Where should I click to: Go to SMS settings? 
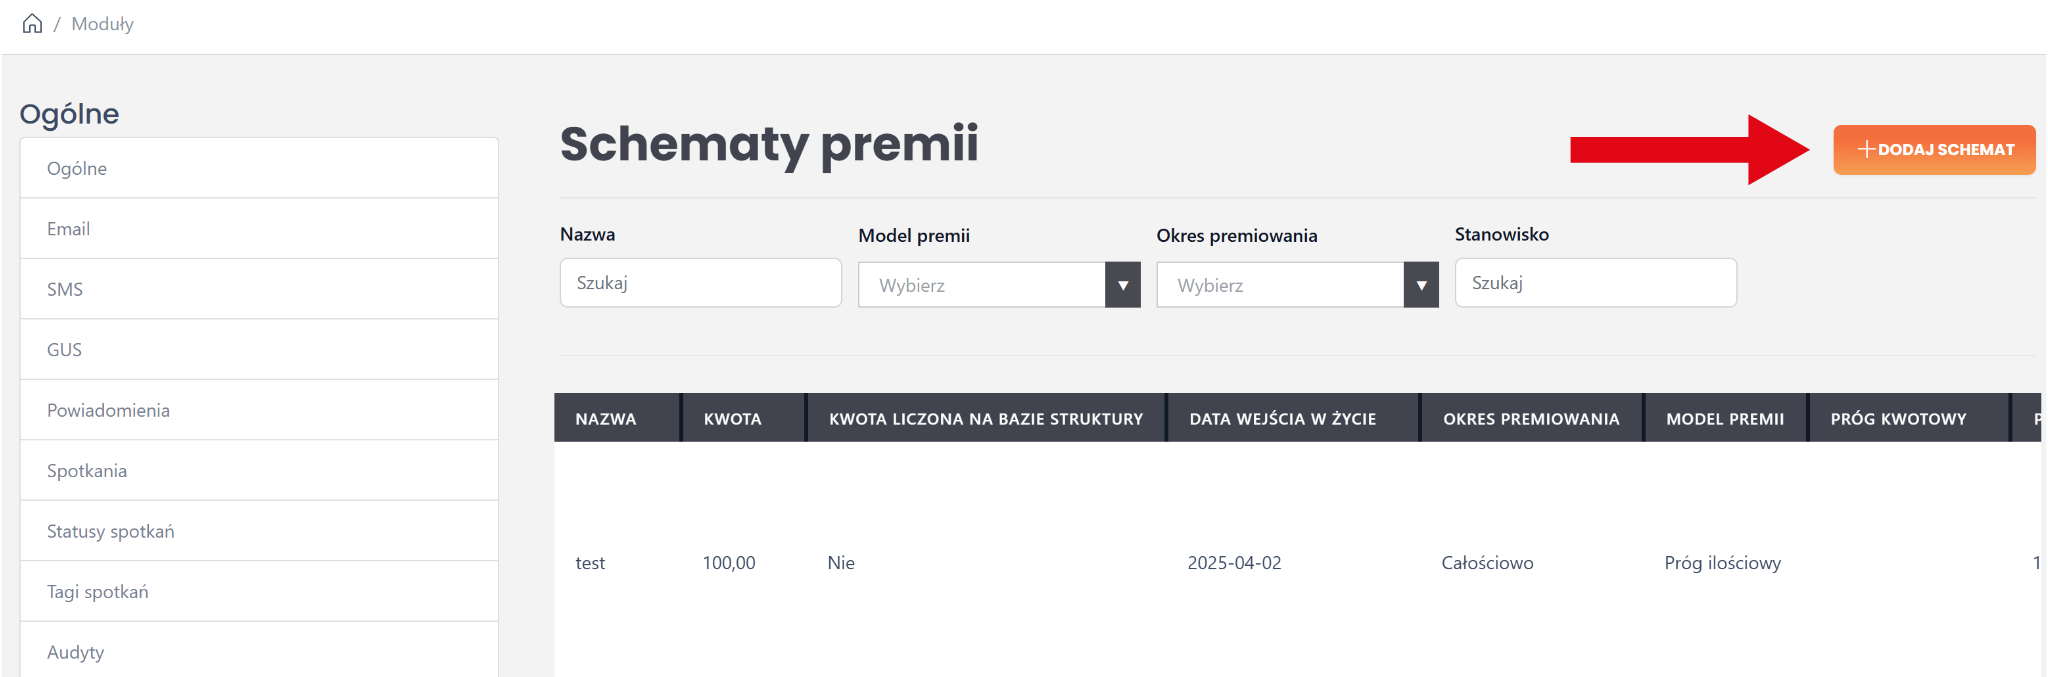65,289
